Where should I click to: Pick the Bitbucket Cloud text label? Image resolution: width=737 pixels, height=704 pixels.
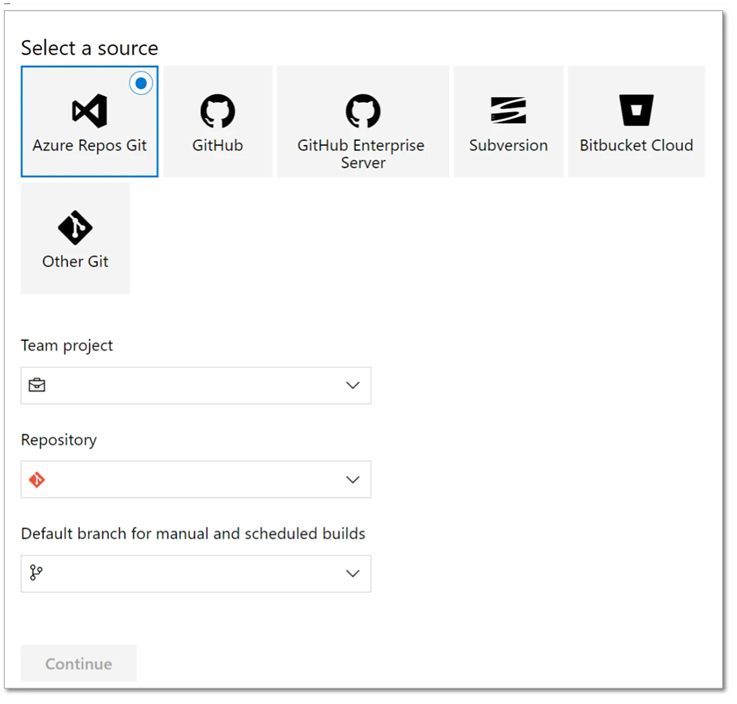click(x=636, y=145)
